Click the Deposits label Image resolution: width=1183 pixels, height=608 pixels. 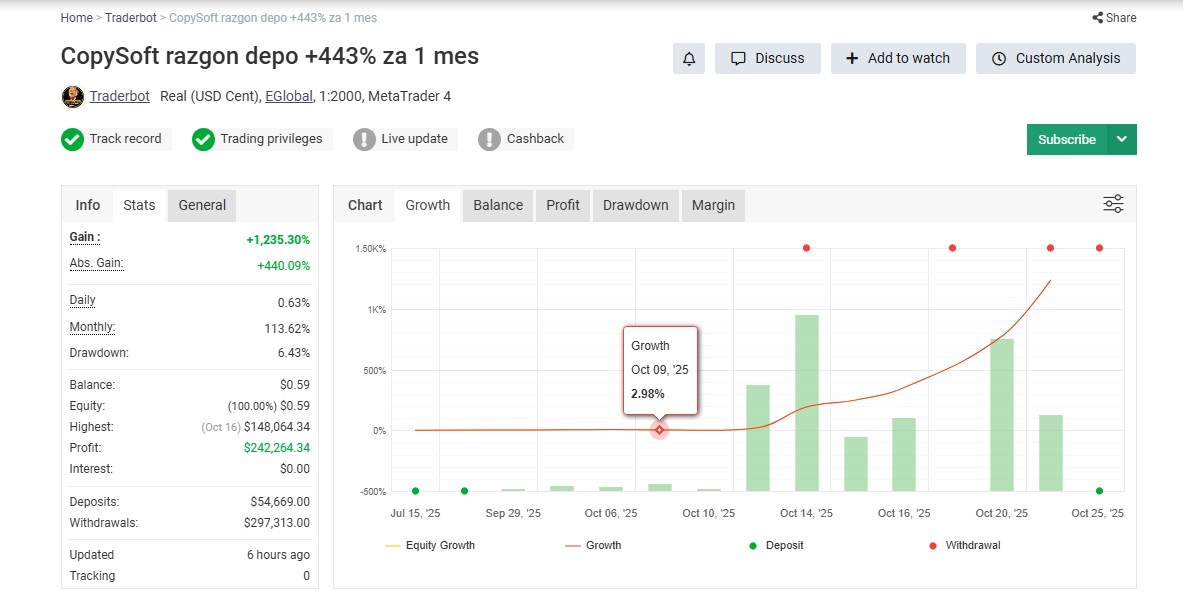94,502
